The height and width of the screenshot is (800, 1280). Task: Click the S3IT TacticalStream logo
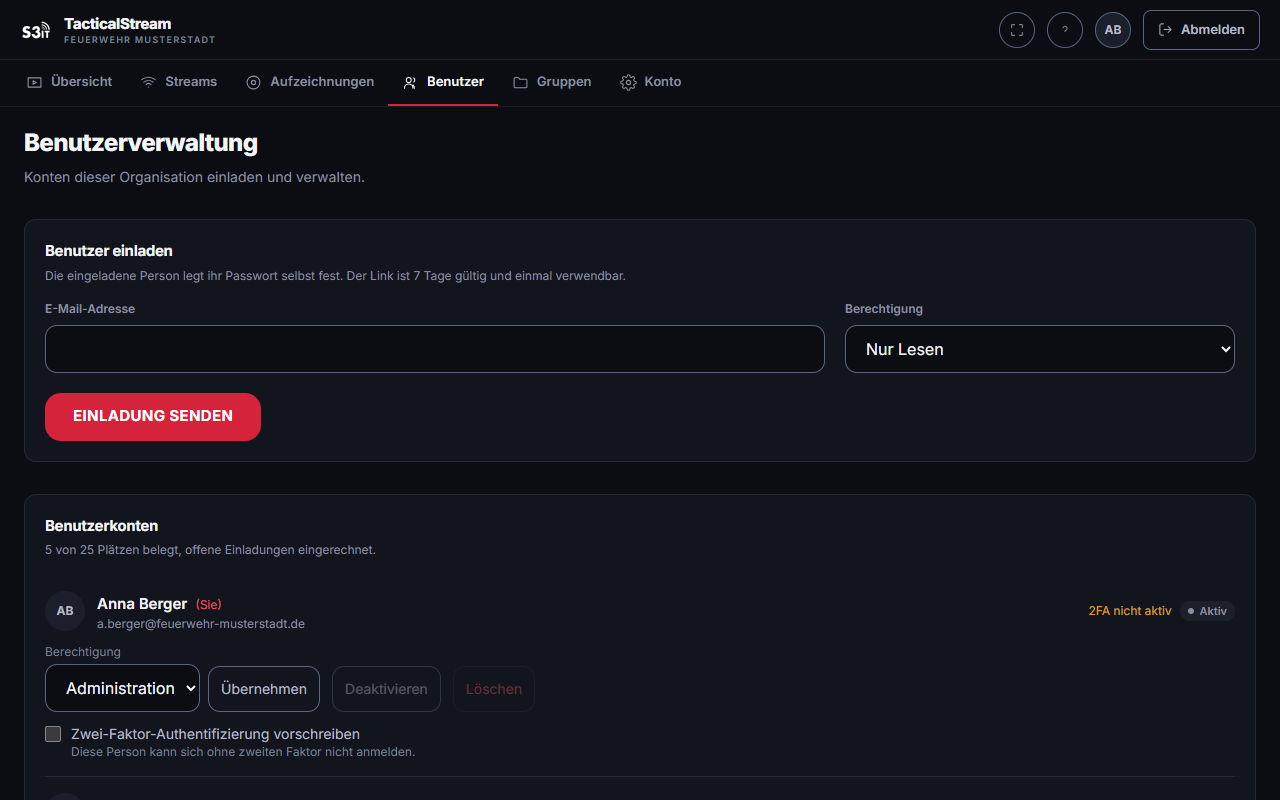click(x=36, y=30)
